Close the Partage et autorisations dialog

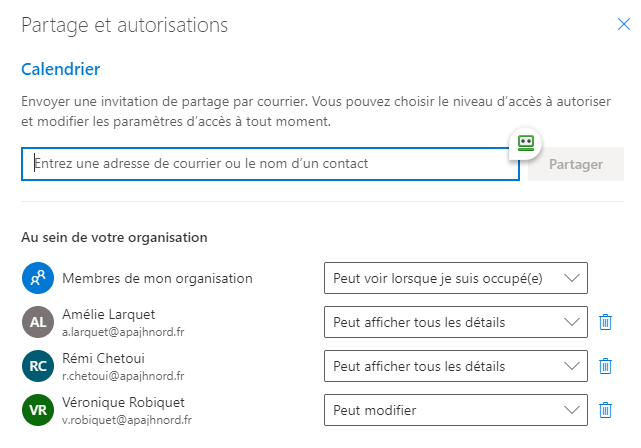pyautogui.click(x=623, y=24)
